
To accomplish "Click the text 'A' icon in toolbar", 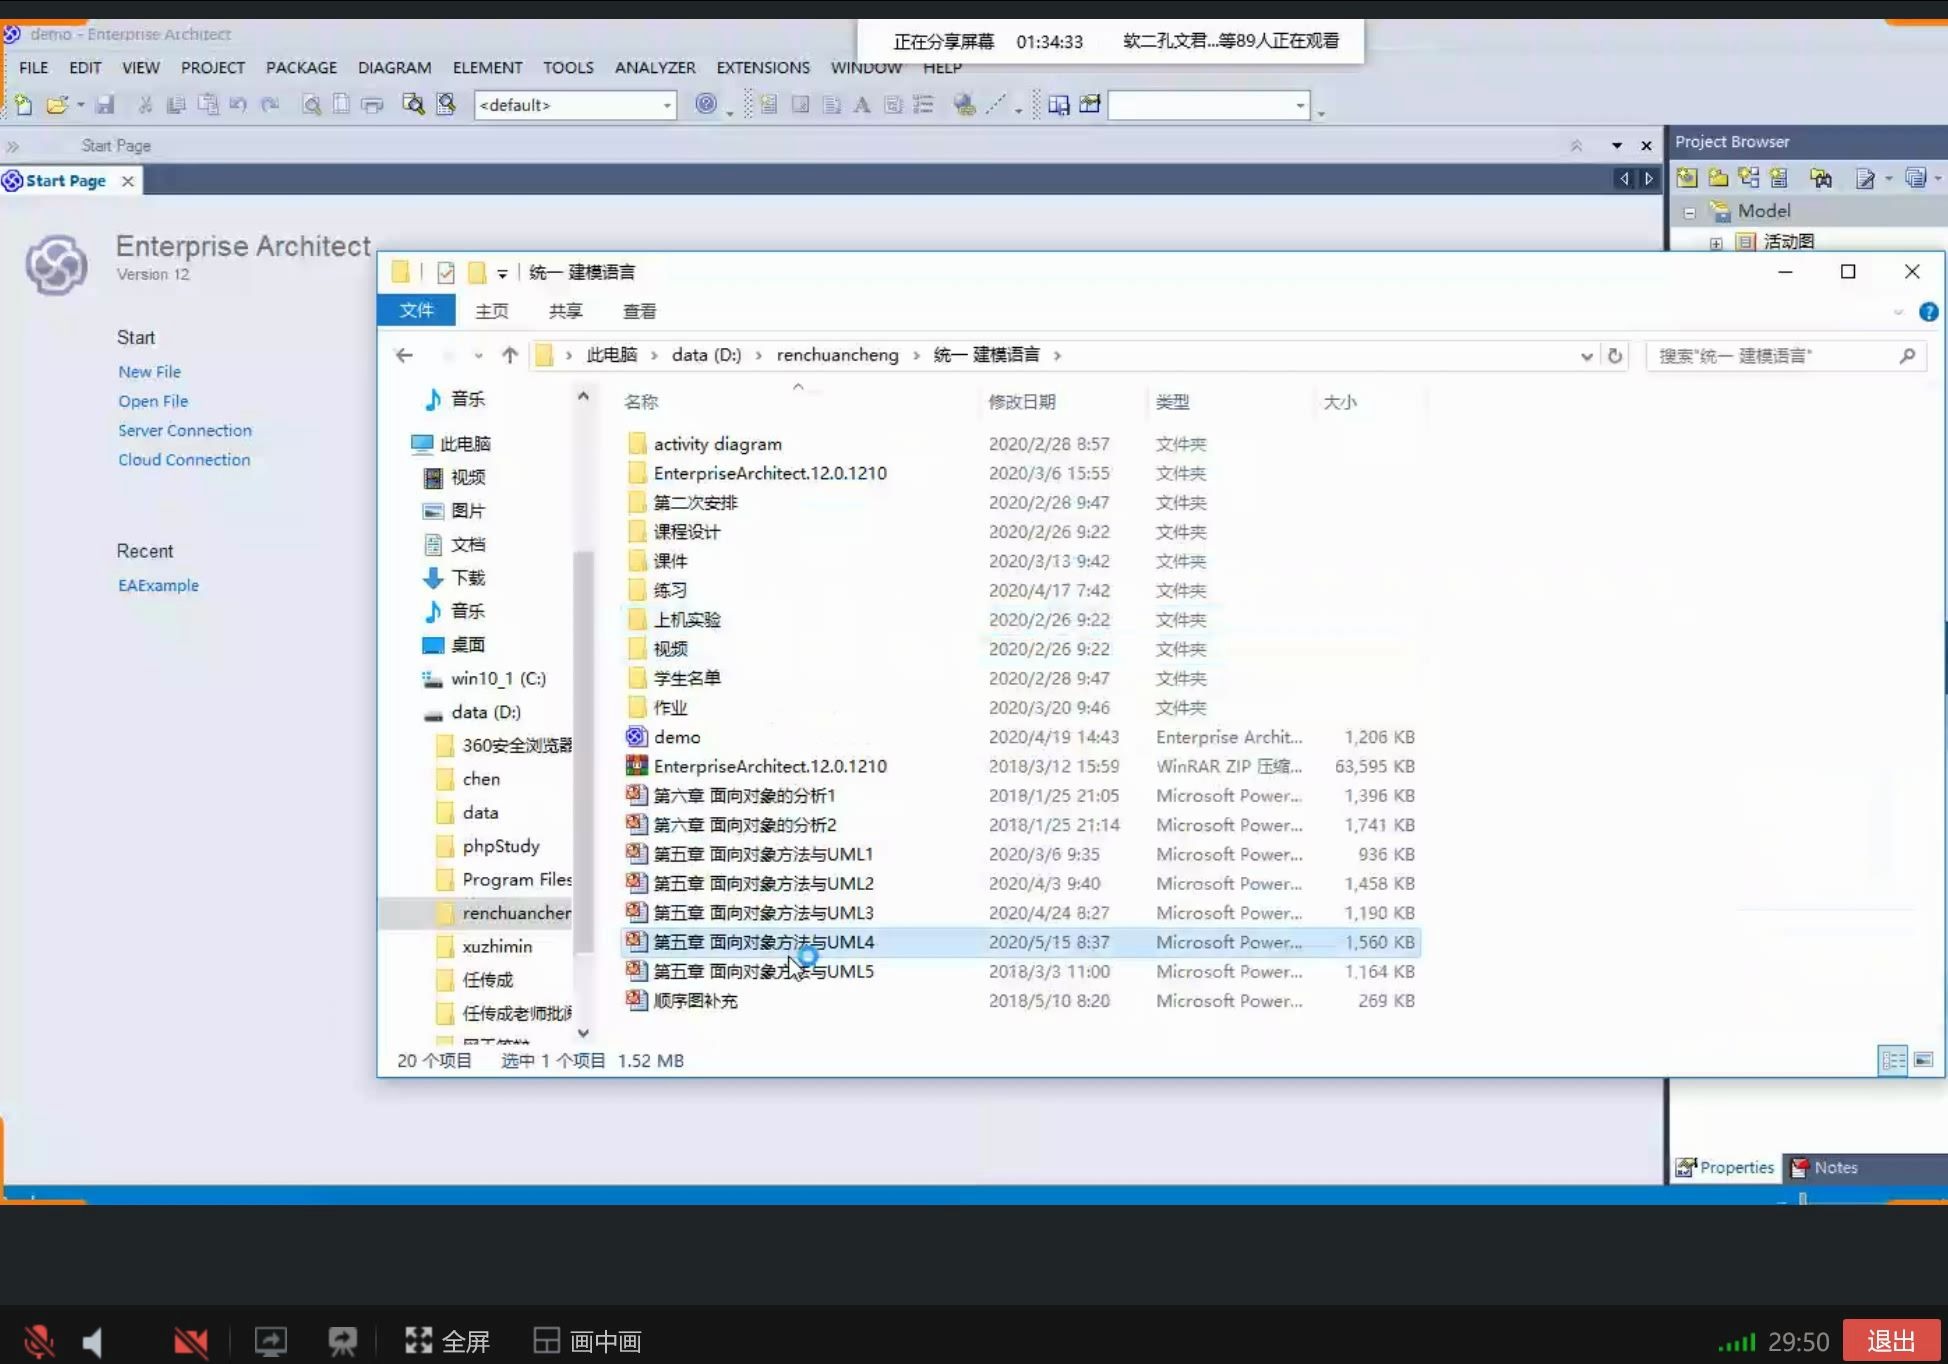I will (x=862, y=105).
